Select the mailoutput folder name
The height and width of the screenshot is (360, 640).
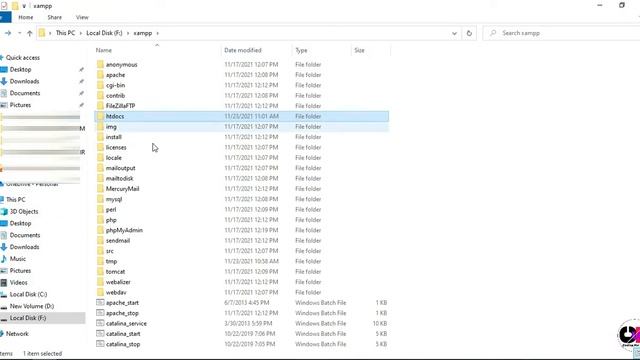pos(120,168)
